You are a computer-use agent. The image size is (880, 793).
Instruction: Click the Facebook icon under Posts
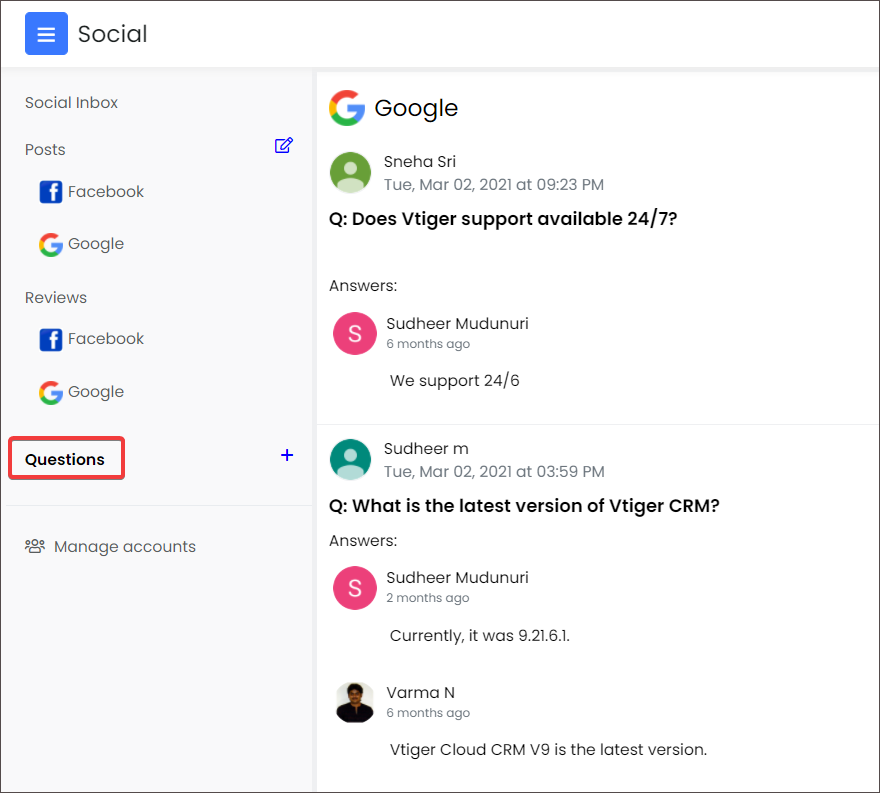(51, 192)
